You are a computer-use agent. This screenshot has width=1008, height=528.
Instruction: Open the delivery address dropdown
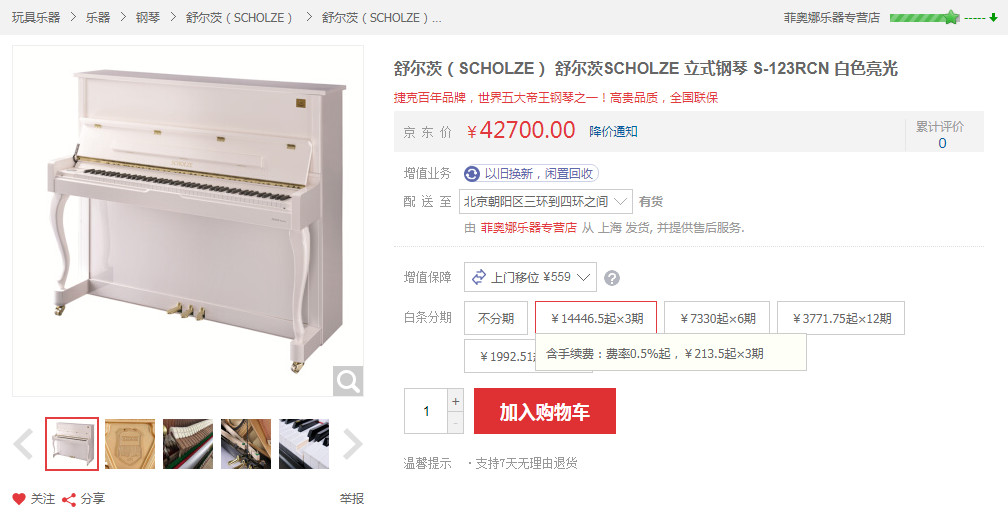546,201
